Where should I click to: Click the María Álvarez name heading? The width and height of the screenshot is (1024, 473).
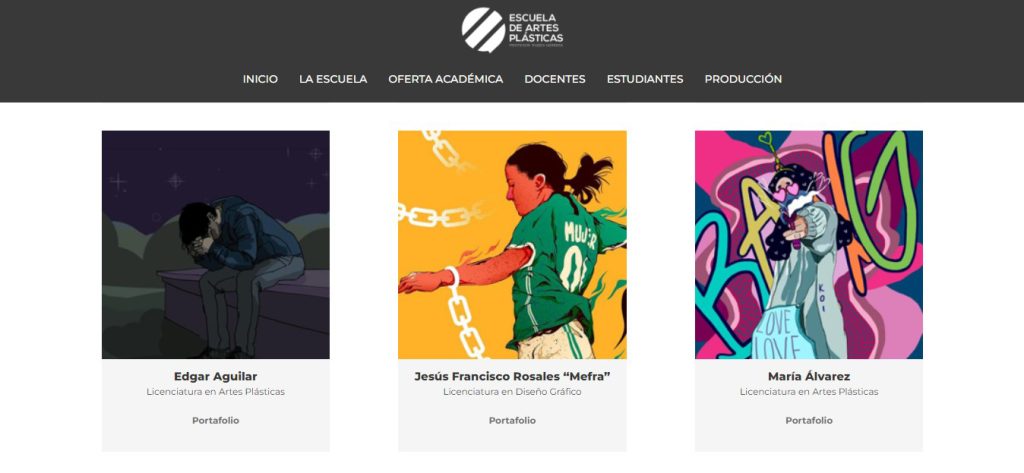point(808,376)
